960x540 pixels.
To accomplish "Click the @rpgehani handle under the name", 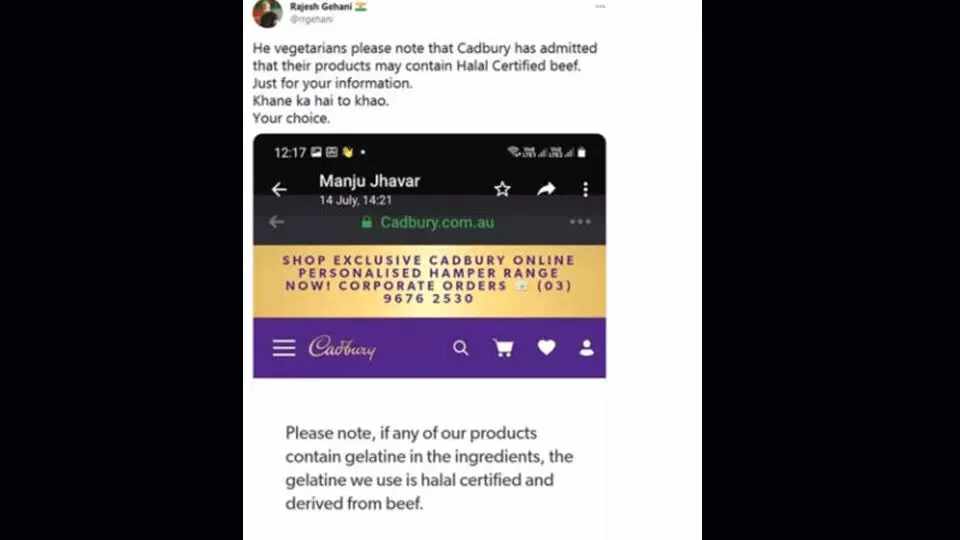I will 312,20.
